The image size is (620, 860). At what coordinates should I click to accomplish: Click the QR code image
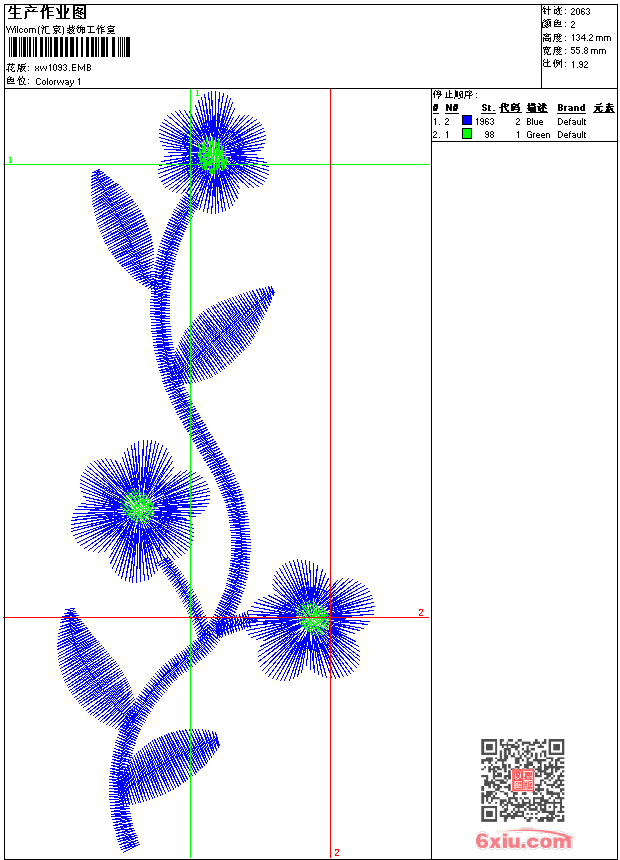(x=522, y=780)
